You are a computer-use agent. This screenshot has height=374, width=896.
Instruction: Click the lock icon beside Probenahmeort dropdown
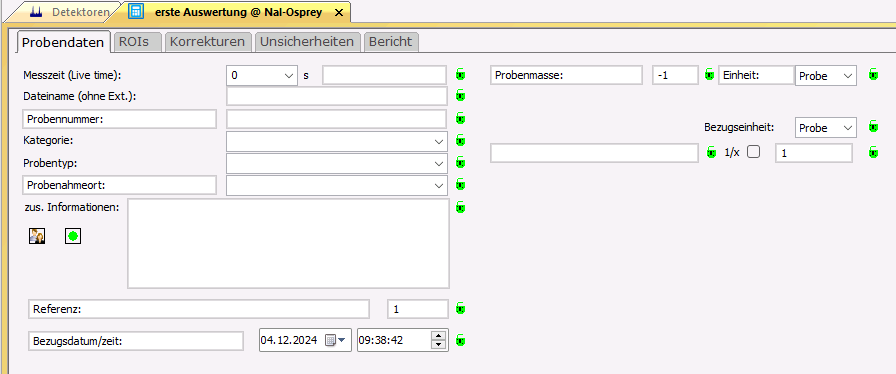(461, 185)
